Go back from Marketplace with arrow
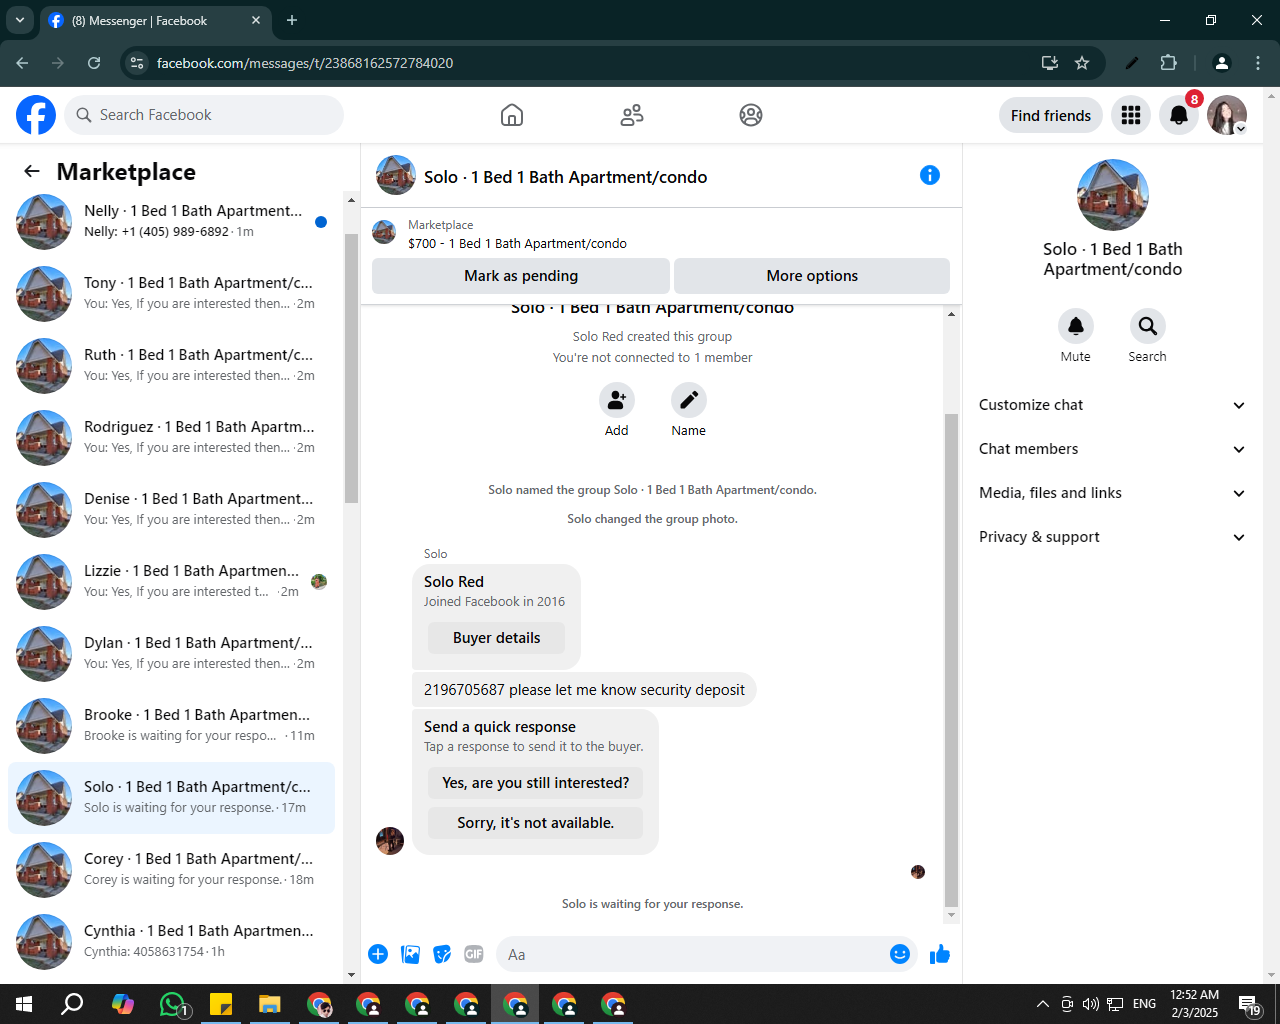 coord(32,172)
